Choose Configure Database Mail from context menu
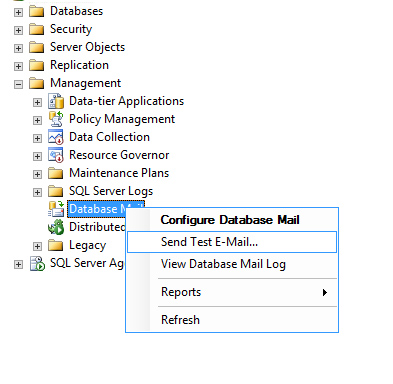This screenshot has width=393, height=384. coord(230,220)
